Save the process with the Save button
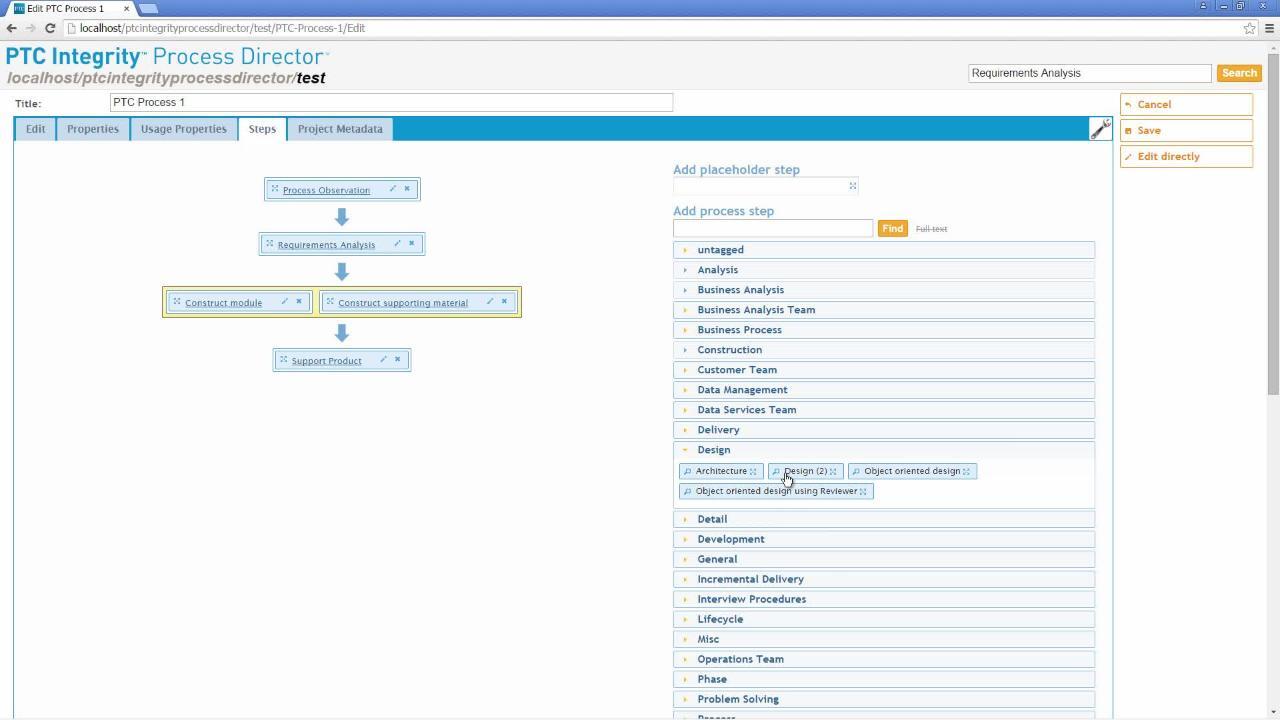The image size is (1280, 720). pyautogui.click(x=1186, y=130)
